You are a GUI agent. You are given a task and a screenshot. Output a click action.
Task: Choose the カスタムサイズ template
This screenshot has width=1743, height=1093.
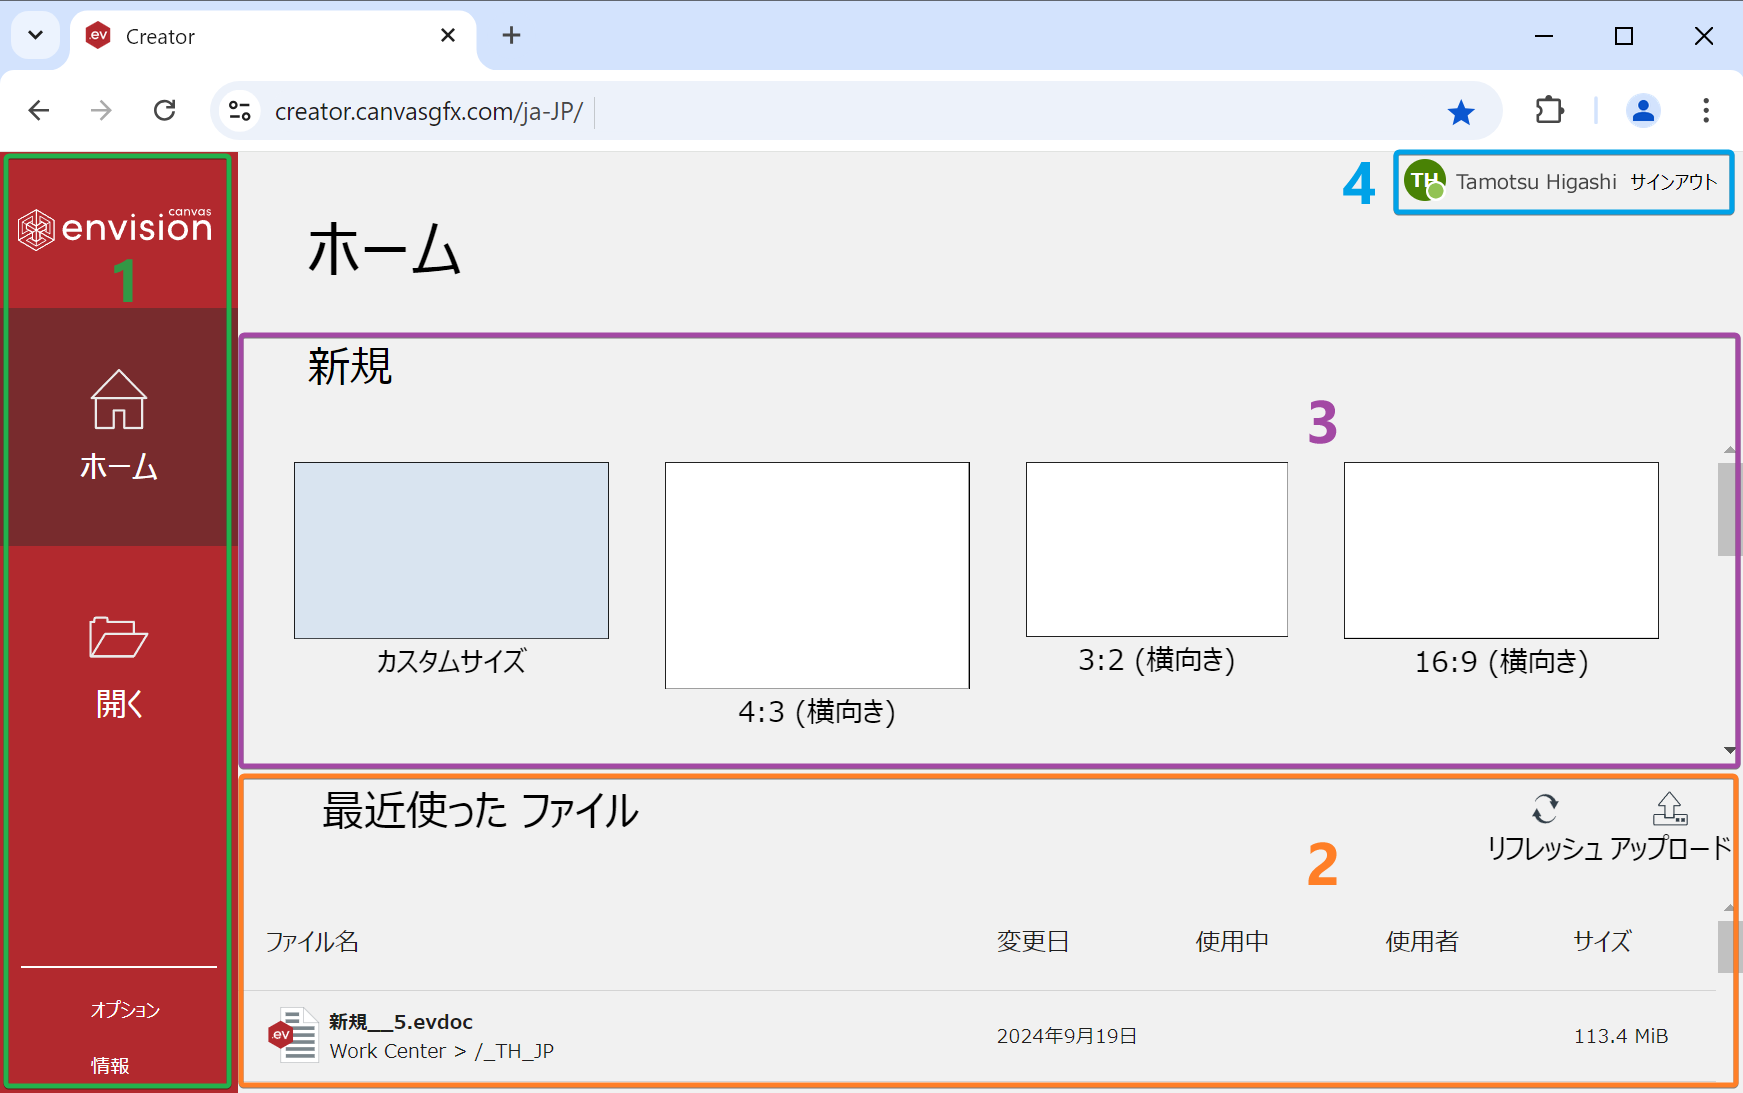click(451, 550)
